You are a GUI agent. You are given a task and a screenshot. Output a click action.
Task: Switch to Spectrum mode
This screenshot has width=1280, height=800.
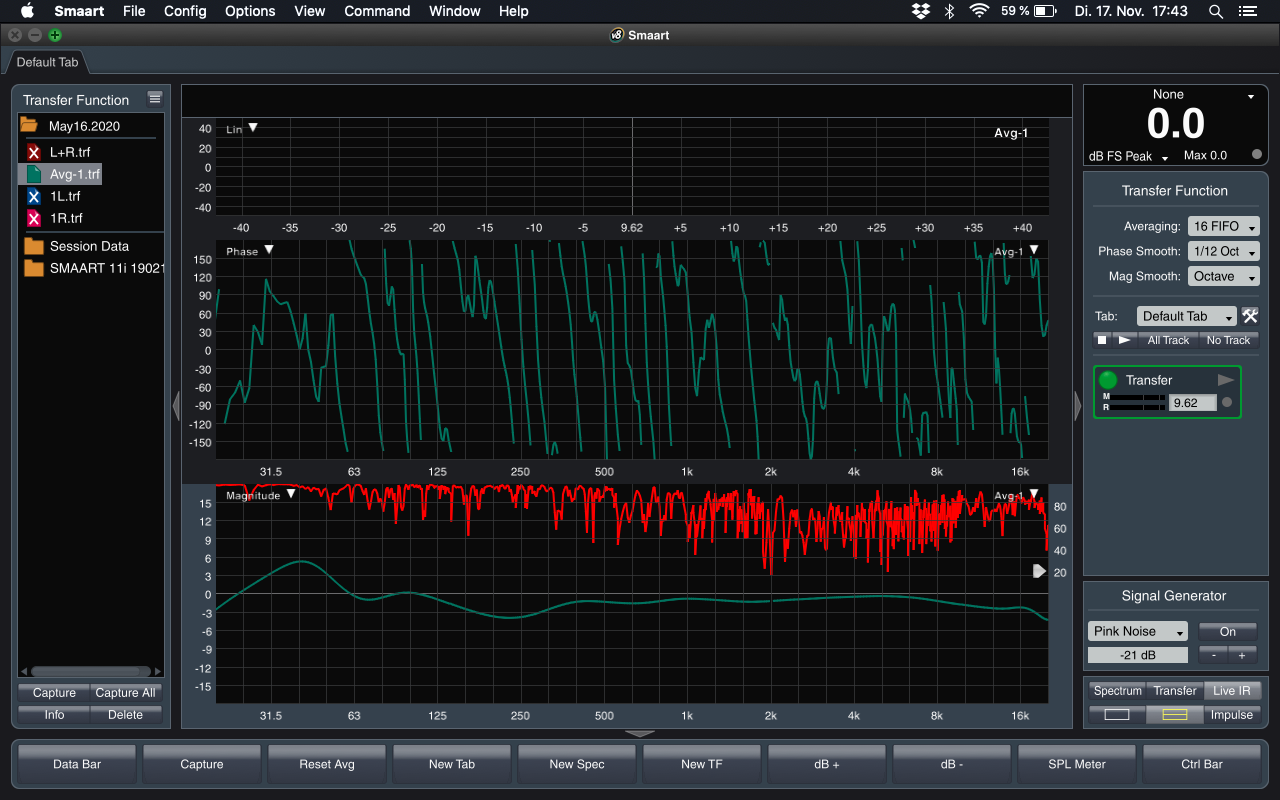click(1117, 691)
